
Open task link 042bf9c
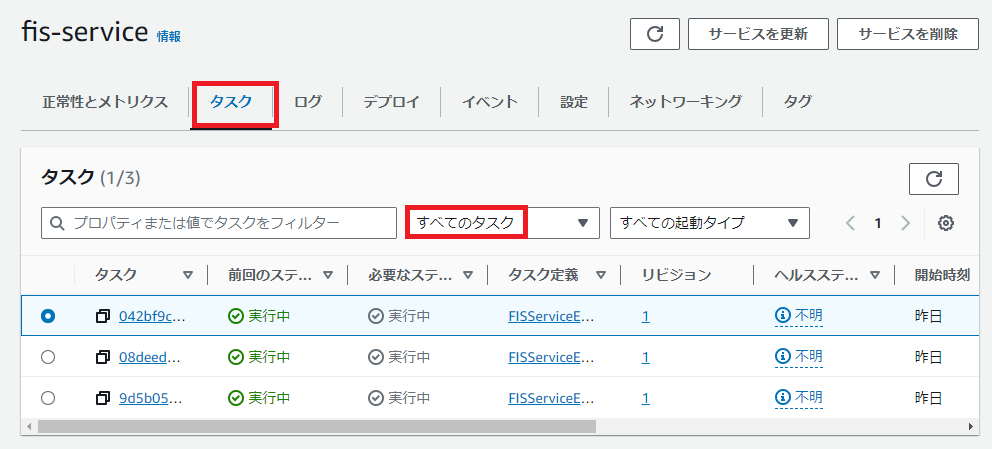[152, 316]
